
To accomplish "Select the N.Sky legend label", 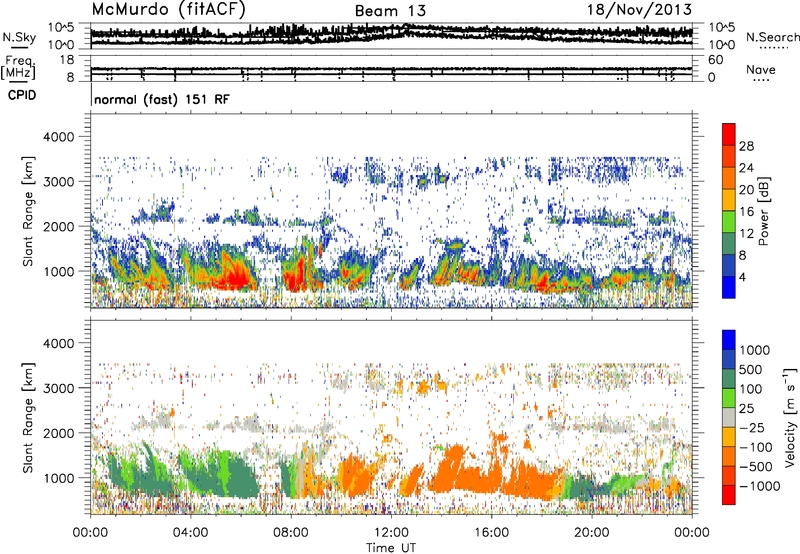I will tap(19, 37).
